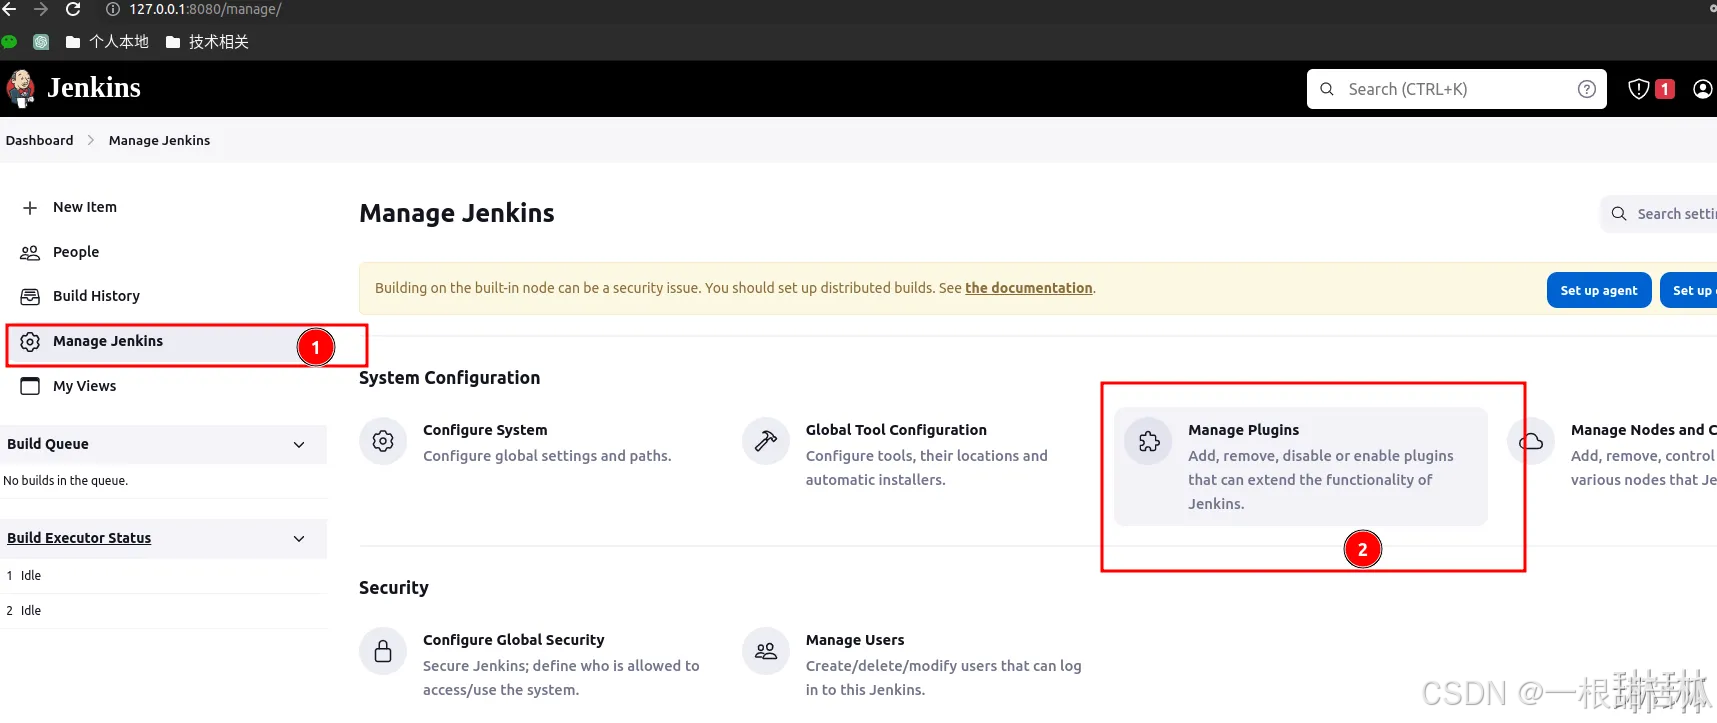Click the 'No builds in the queue.' text
The height and width of the screenshot is (723, 1717).
tap(66, 481)
